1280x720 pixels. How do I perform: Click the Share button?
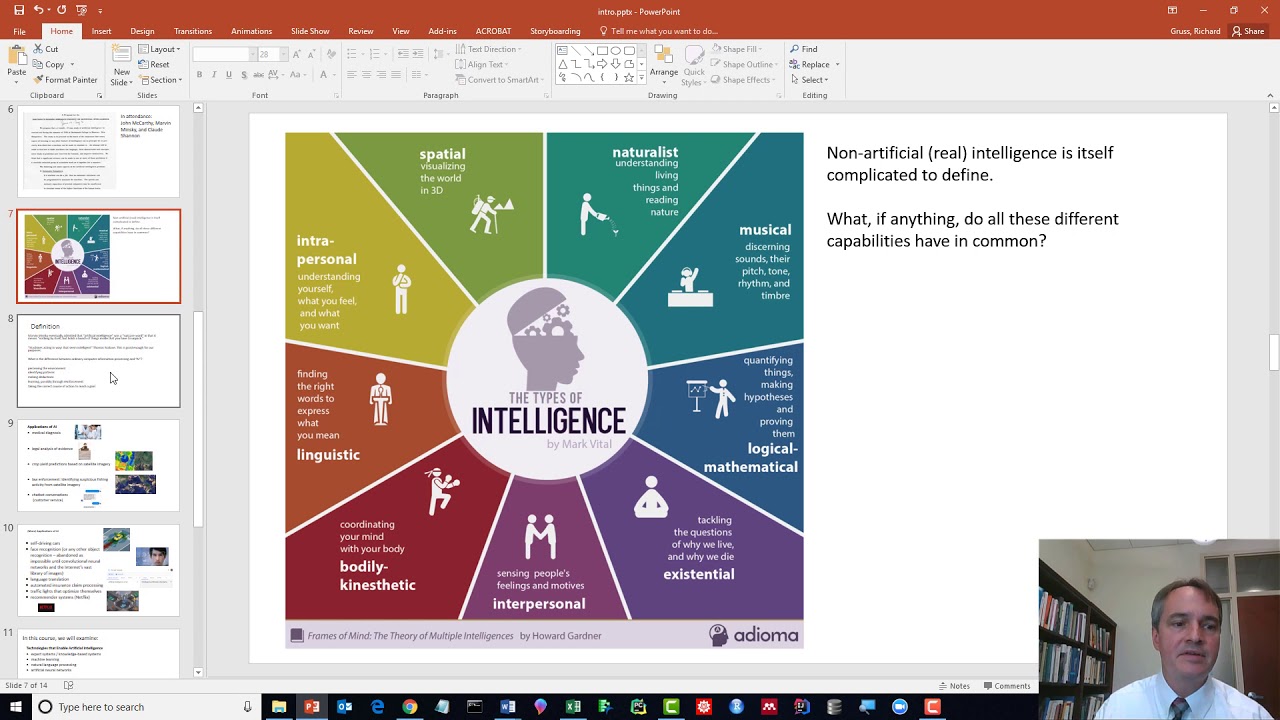tap(1248, 31)
